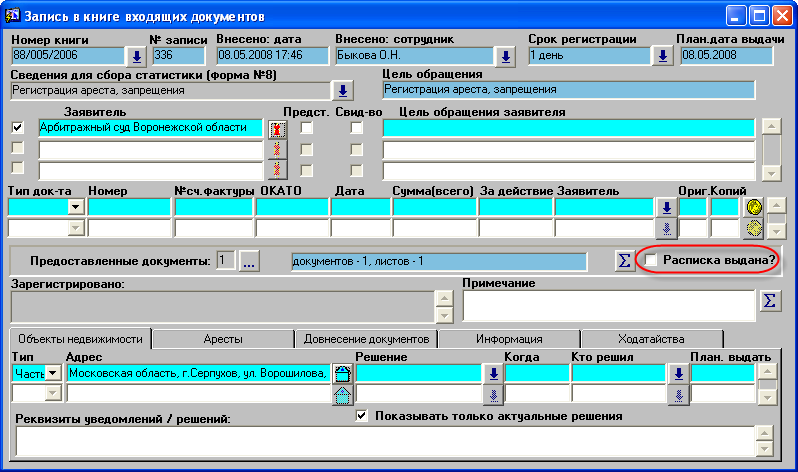This screenshot has height=472, width=798.
Task: Open employee lookup arrow beside Быкова О.Н.
Action: [505, 57]
